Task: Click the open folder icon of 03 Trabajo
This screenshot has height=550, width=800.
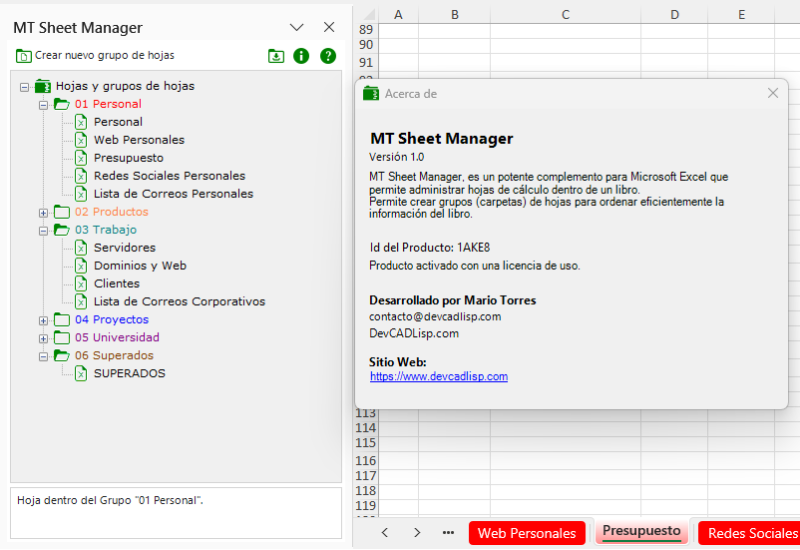Action: pos(62,230)
